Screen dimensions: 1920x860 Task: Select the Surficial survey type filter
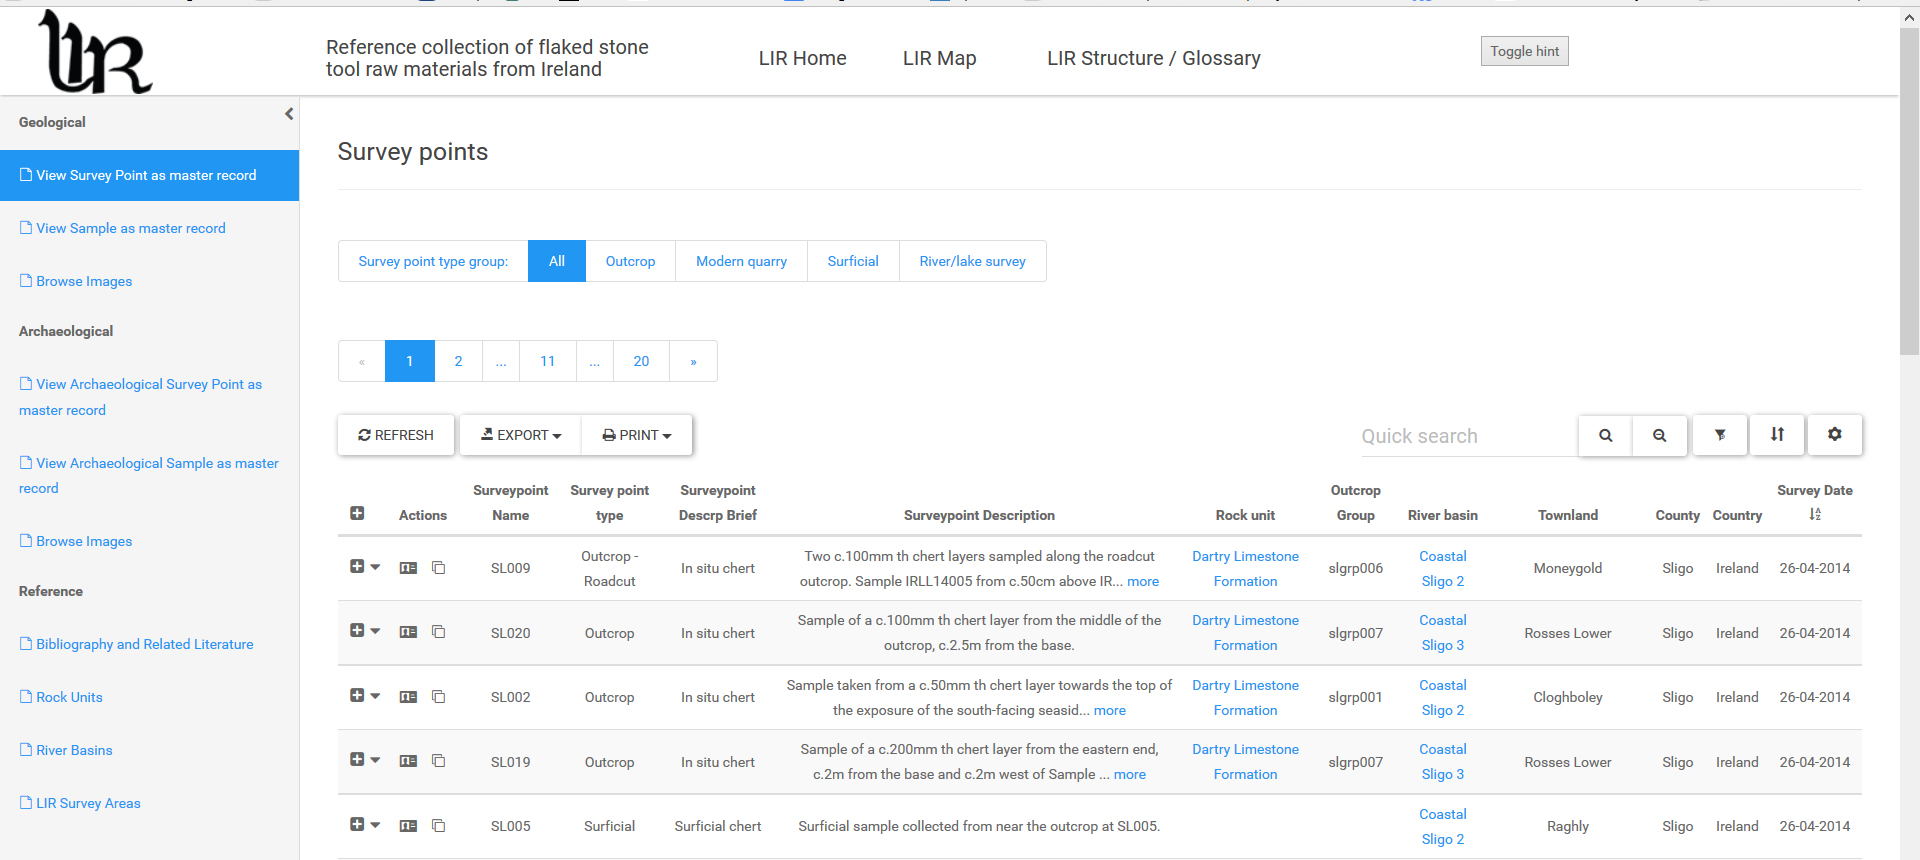[x=852, y=261]
